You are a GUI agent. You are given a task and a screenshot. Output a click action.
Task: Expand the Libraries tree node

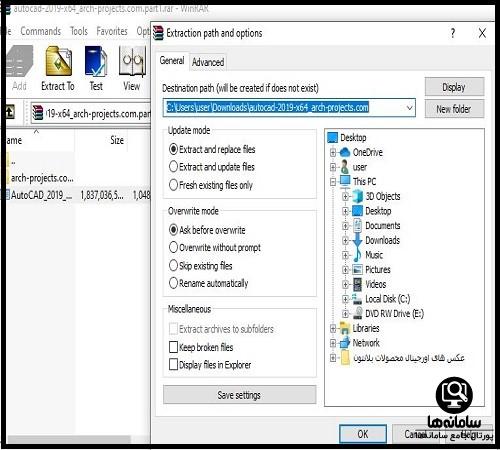333,328
